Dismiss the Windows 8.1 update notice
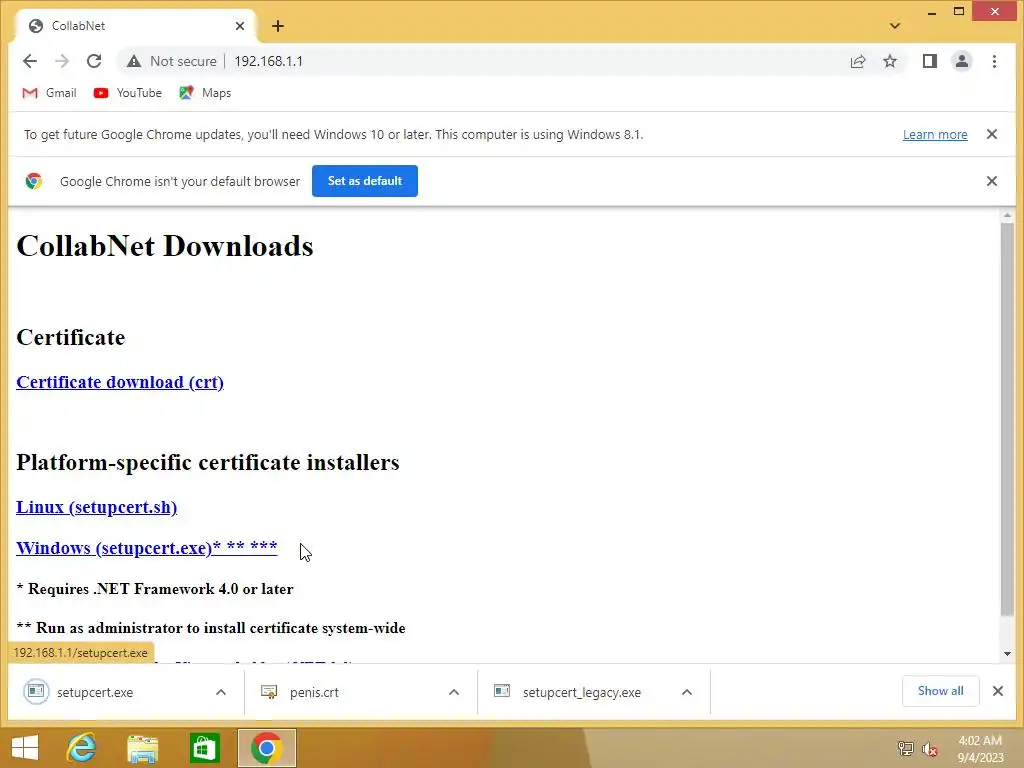 coord(991,135)
